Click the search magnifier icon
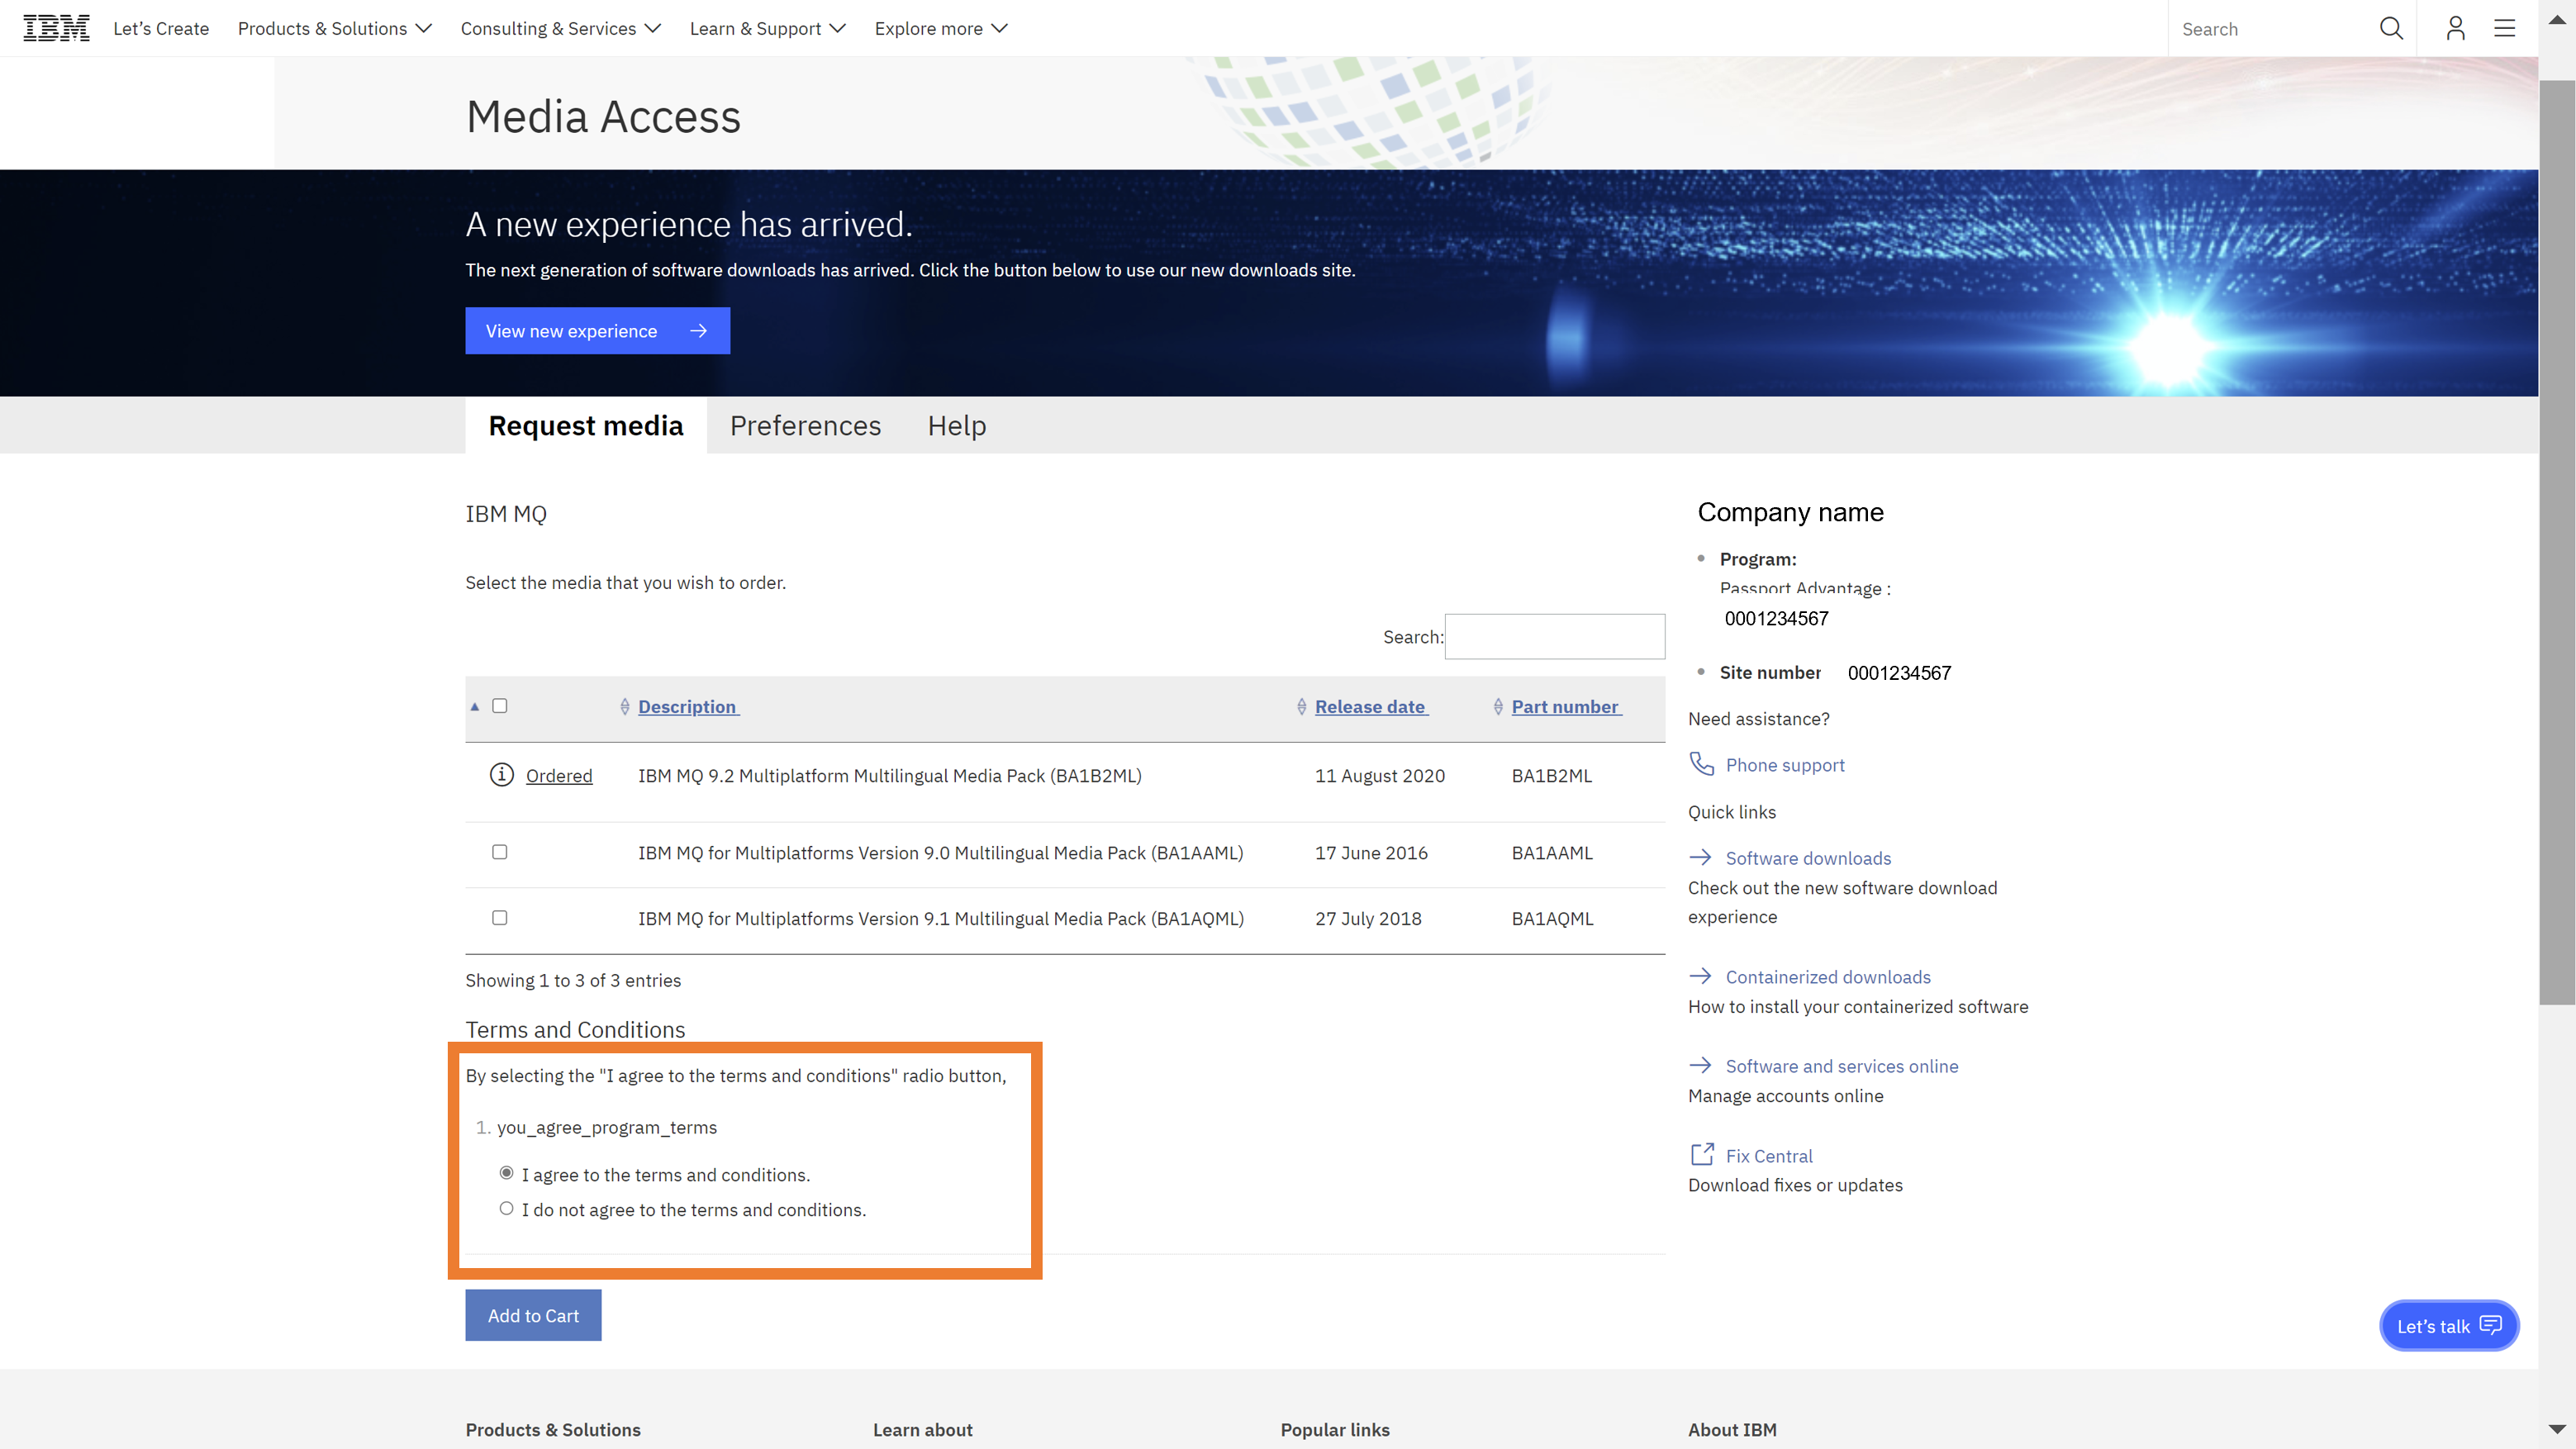This screenshot has width=2576, height=1449. (x=2391, y=28)
